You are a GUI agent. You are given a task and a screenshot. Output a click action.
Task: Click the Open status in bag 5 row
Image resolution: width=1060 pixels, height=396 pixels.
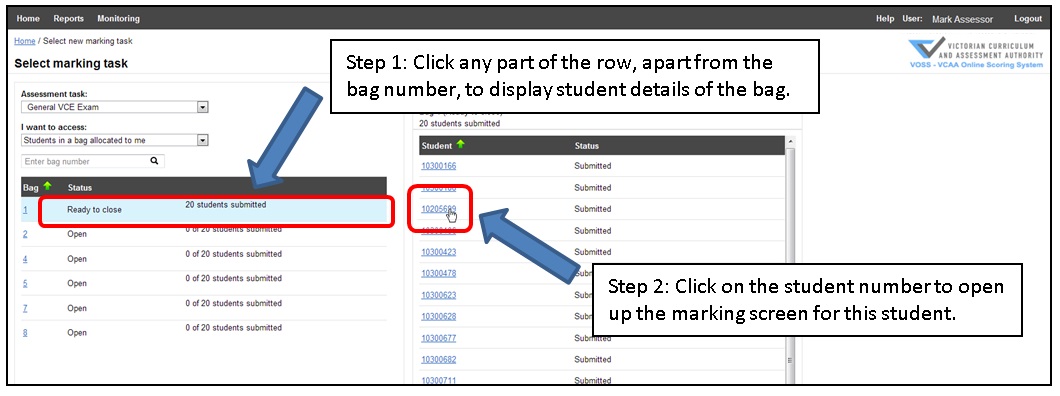[77, 284]
